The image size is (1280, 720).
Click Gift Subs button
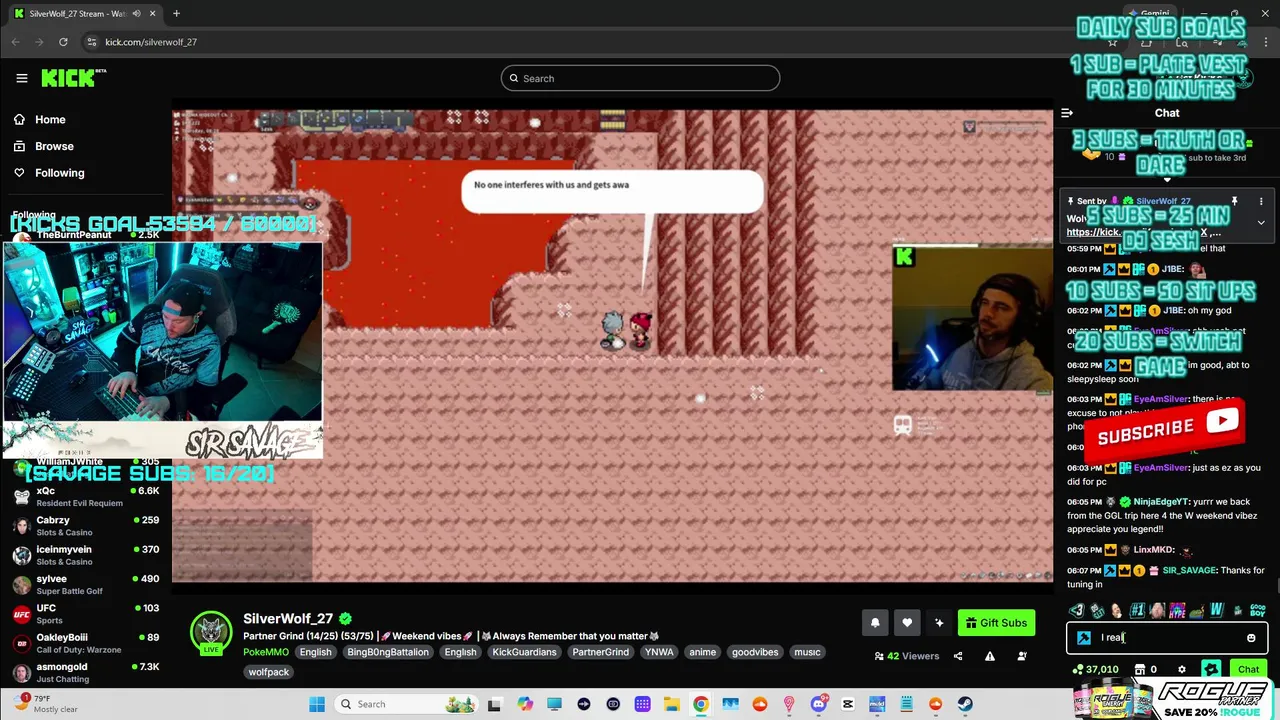tap(996, 623)
